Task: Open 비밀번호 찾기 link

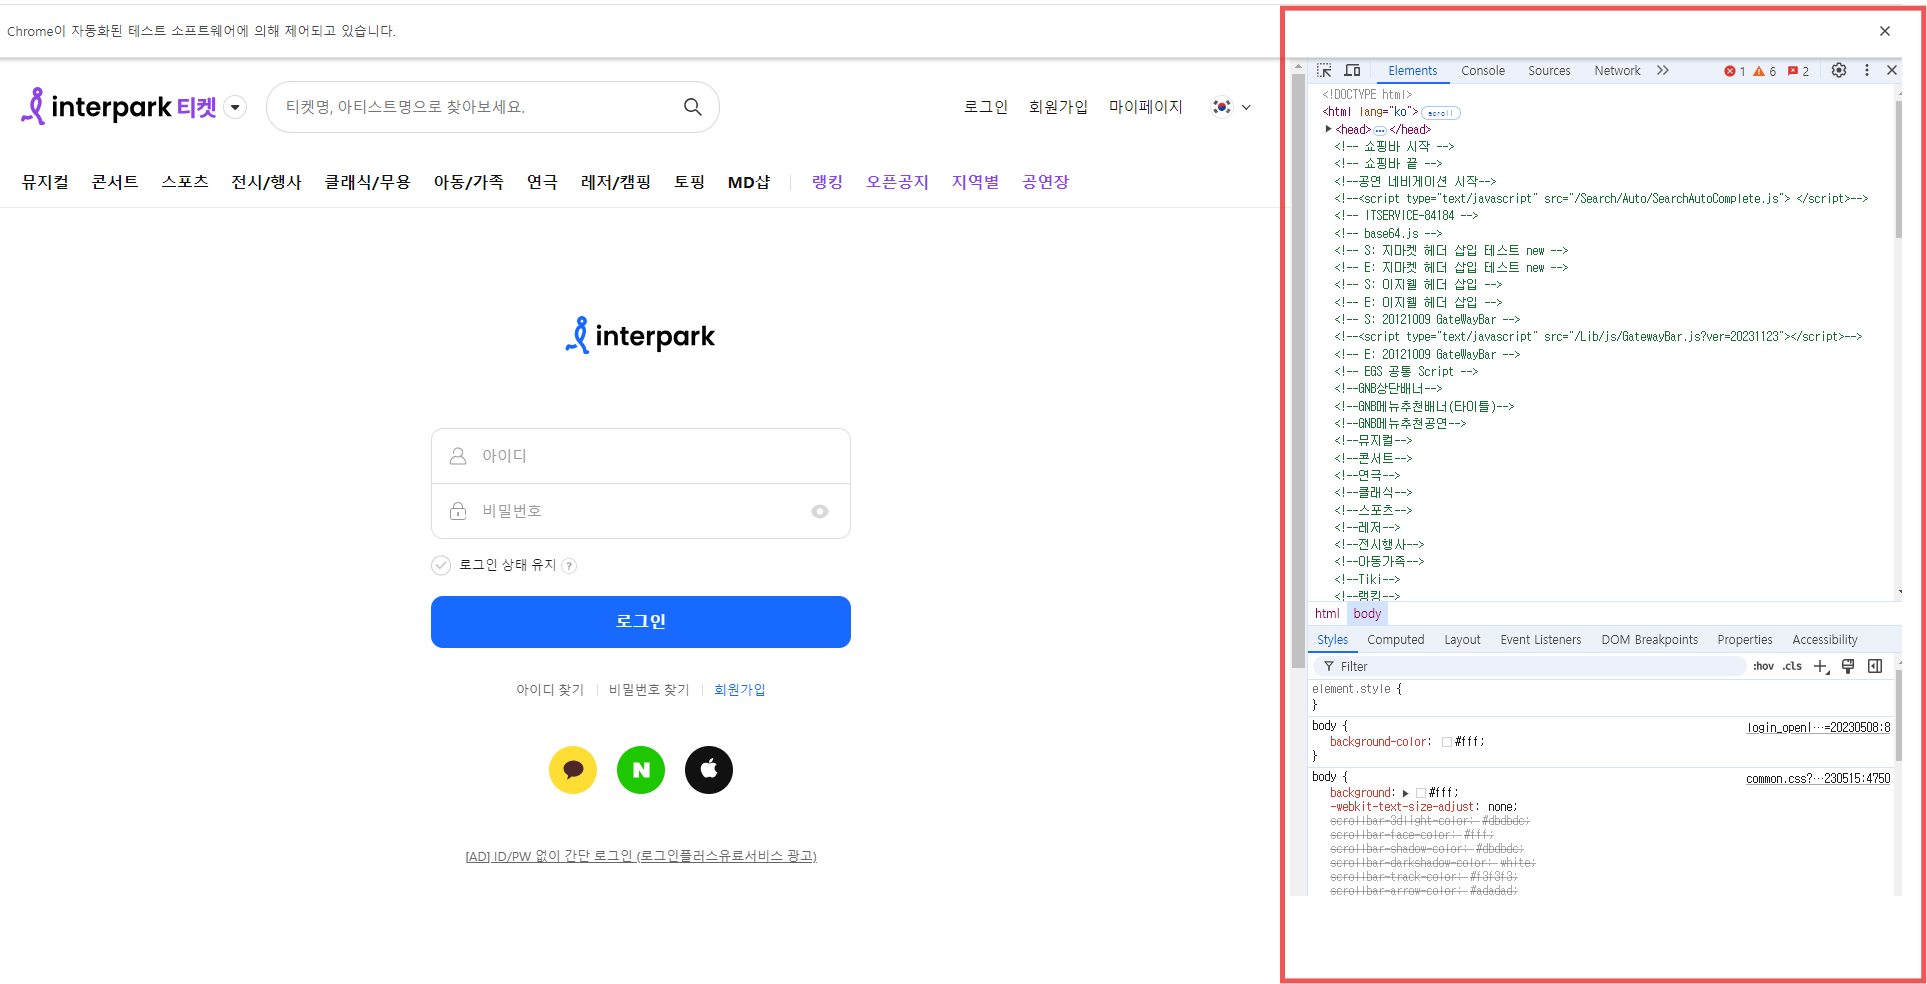Action: tap(649, 690)
